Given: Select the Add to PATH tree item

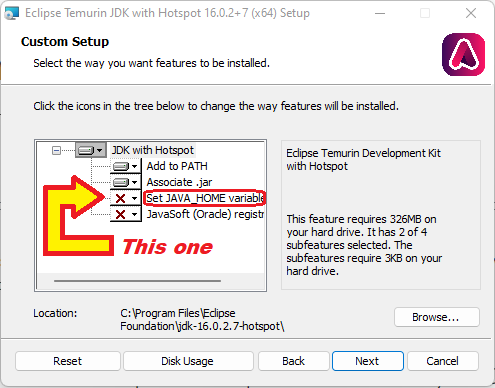Looking at the screenshot, I should coord(177,166).
